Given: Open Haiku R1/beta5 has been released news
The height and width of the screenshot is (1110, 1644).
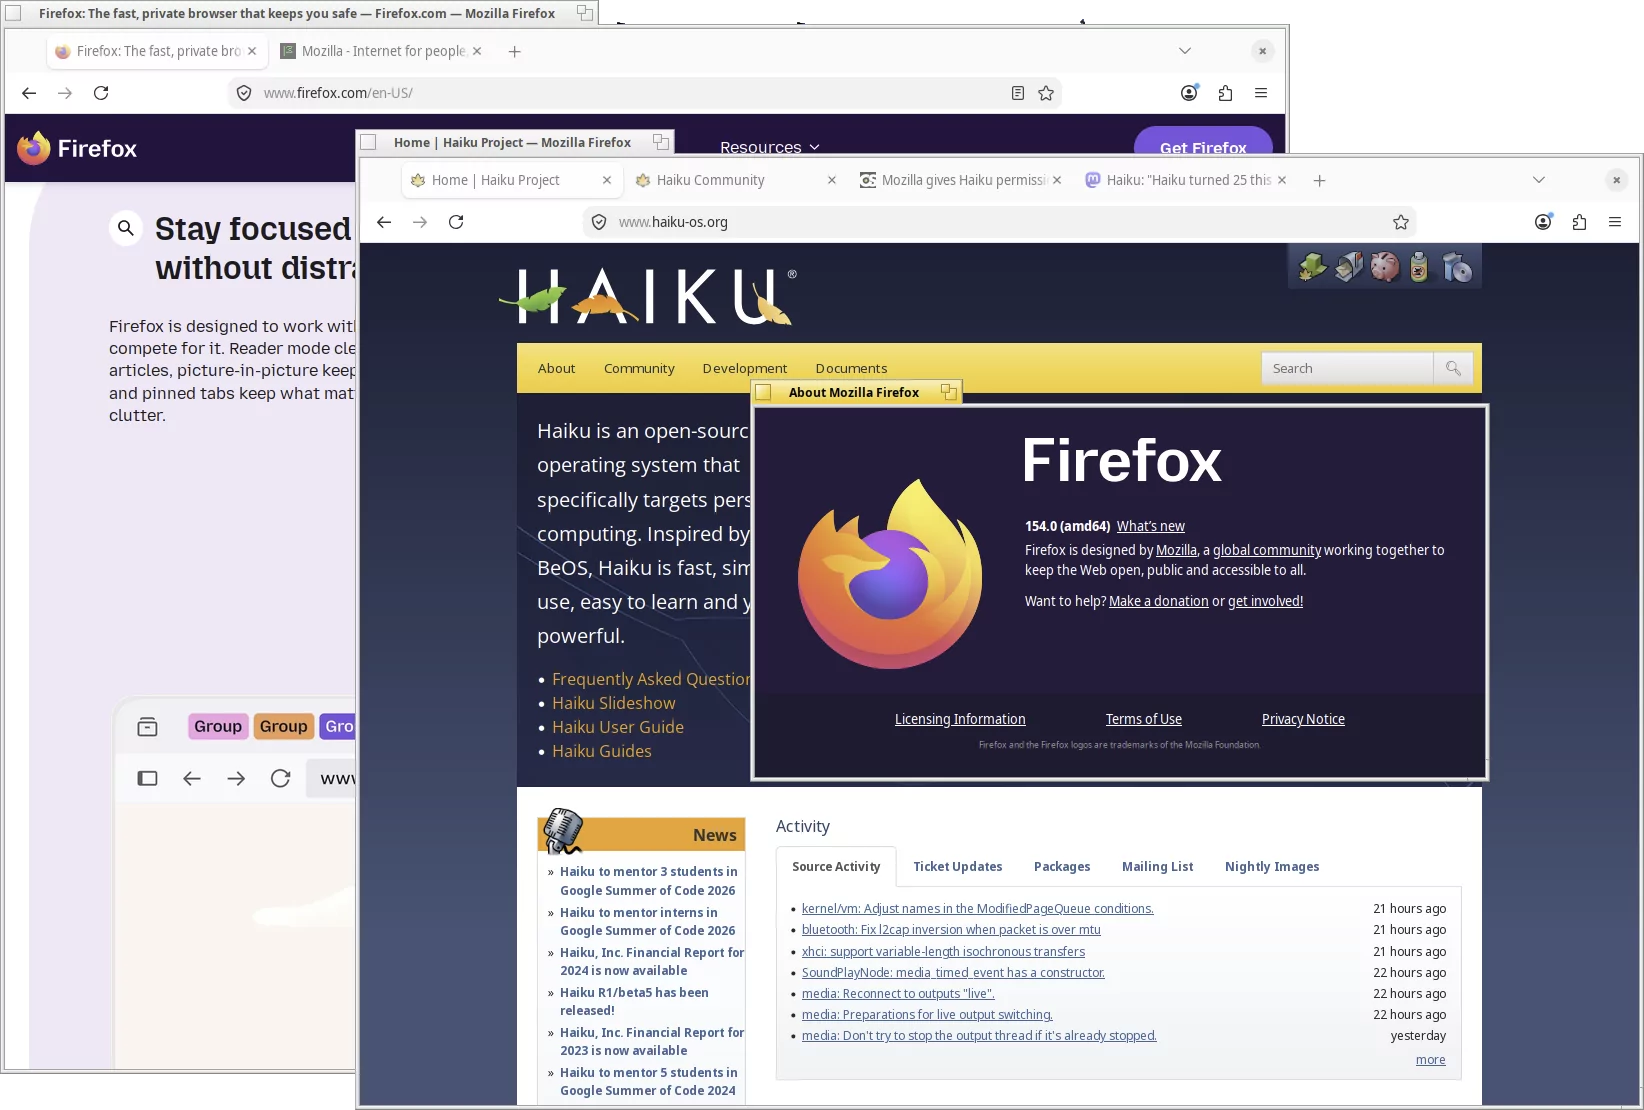Looking at the screenshot, I should point(634,1001).
